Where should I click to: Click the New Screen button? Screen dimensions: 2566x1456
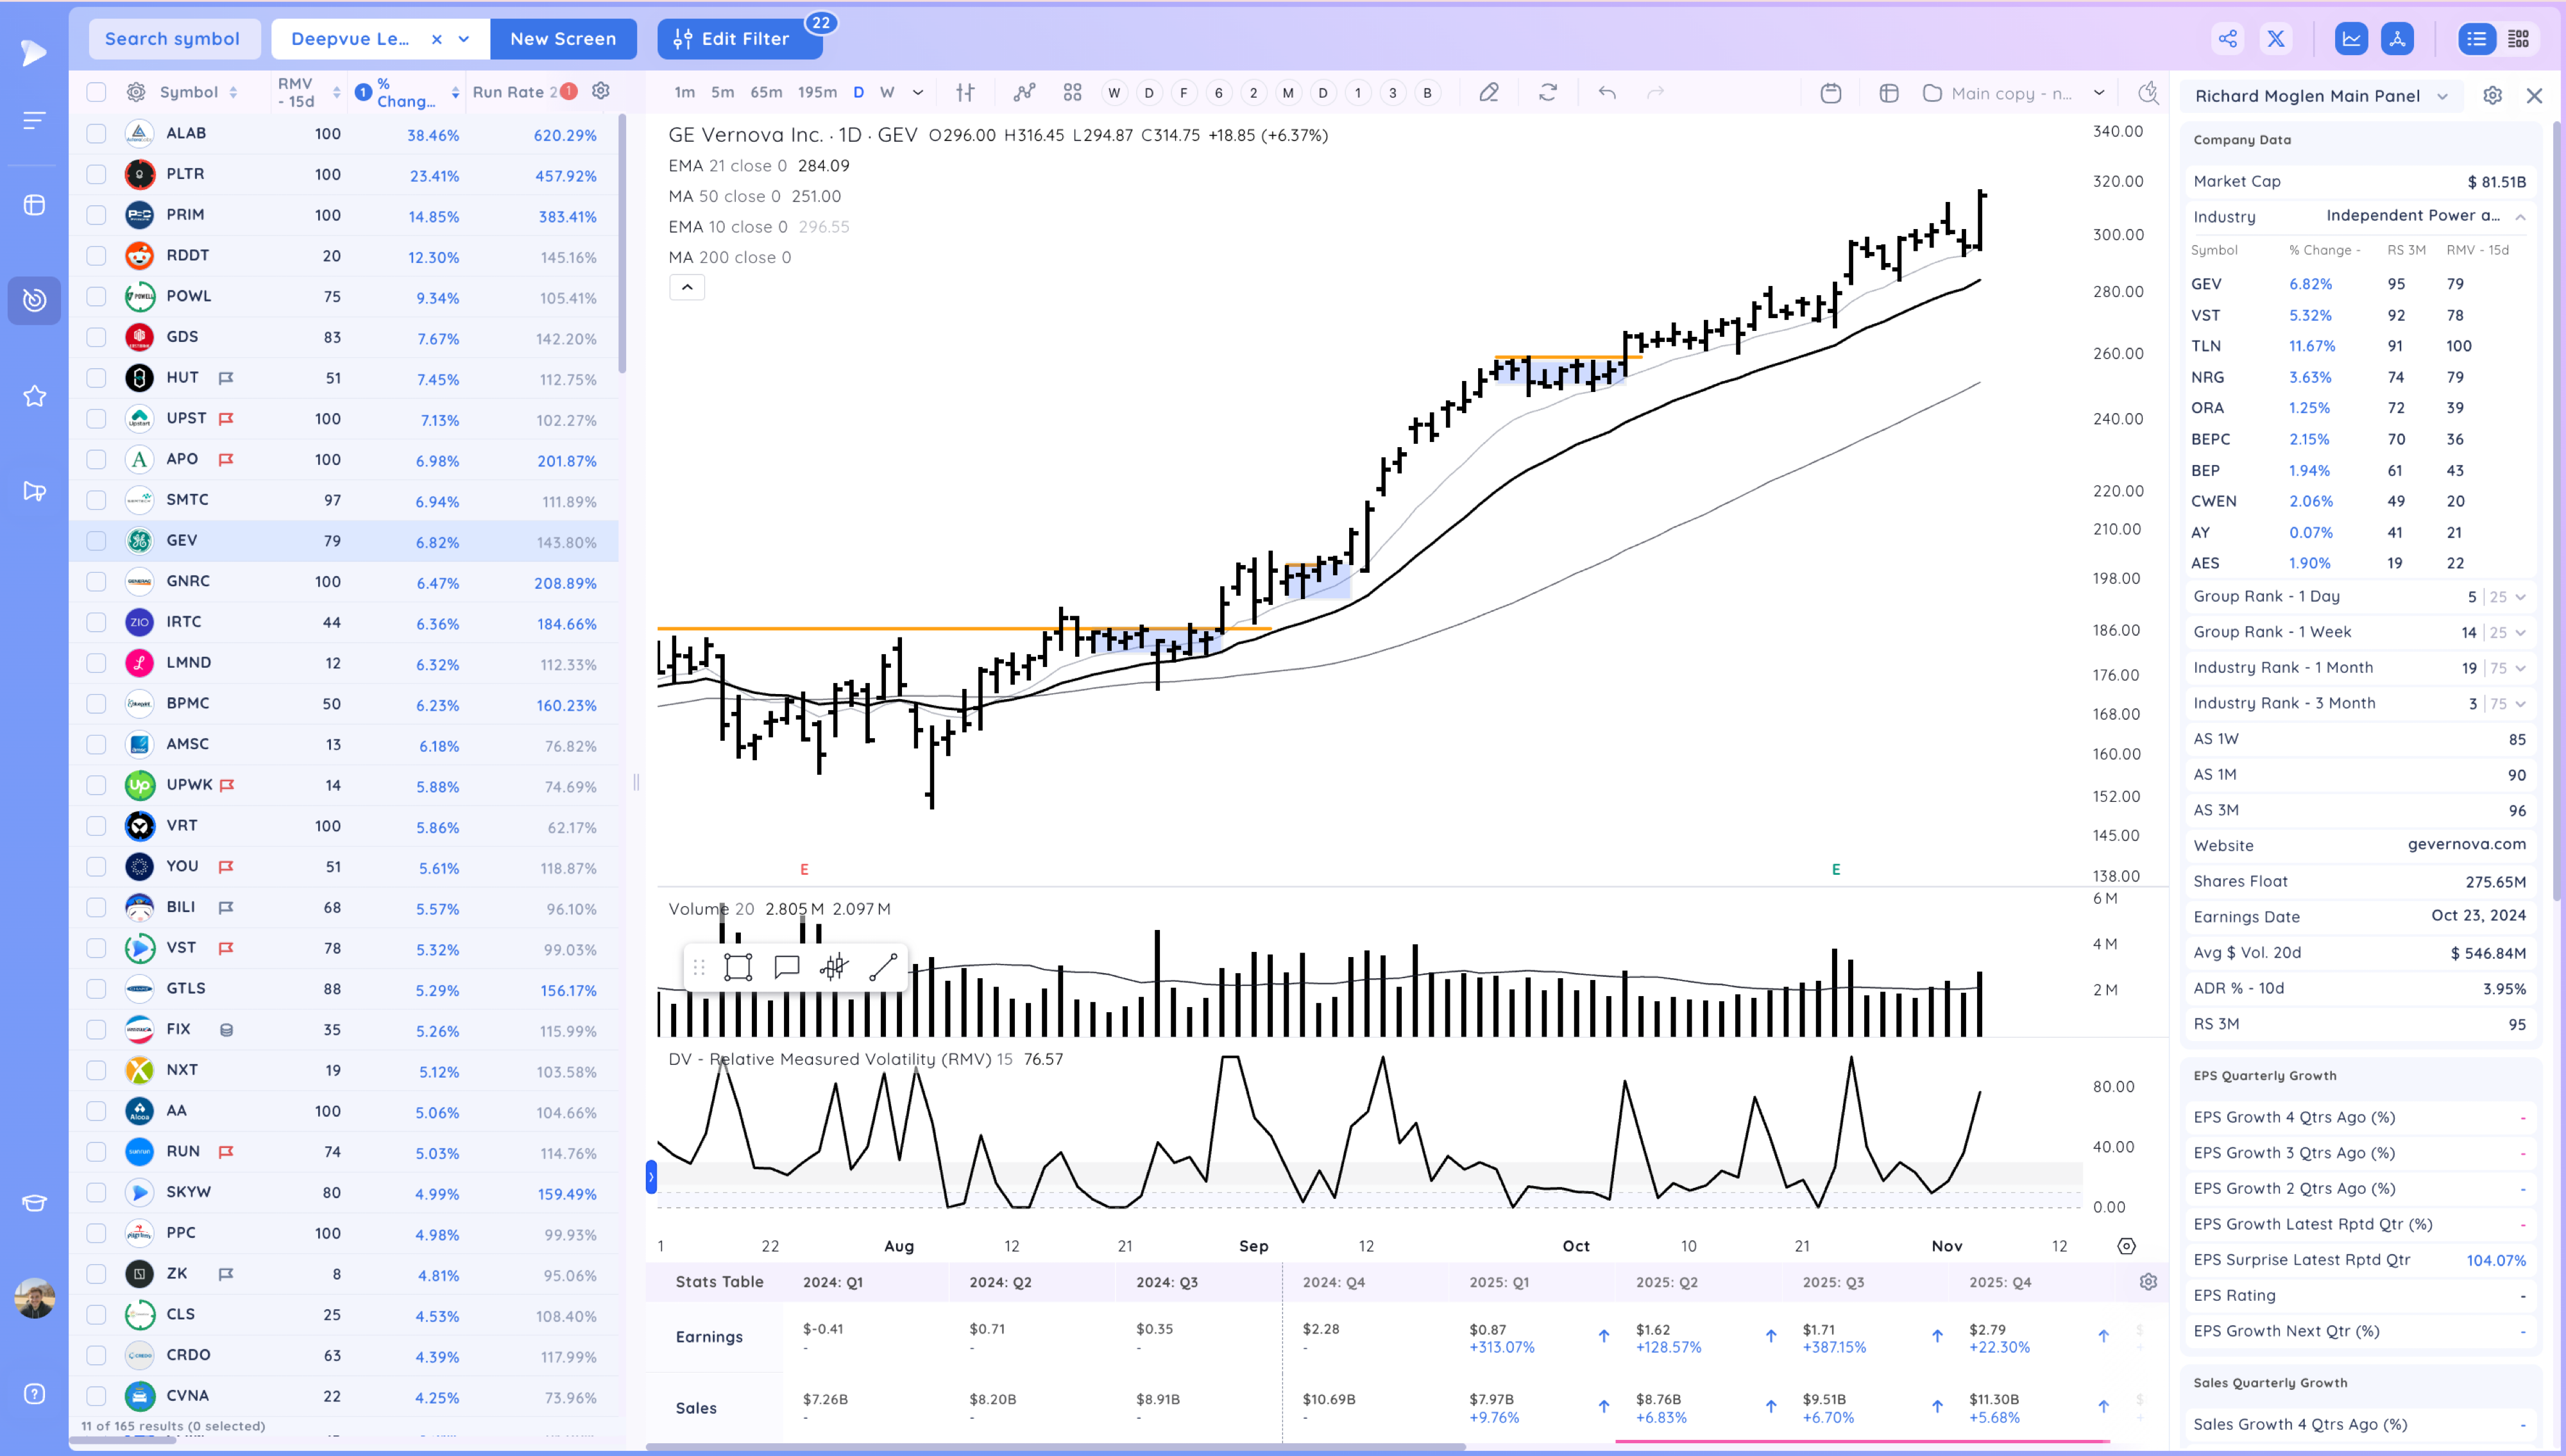coord(563,39)
